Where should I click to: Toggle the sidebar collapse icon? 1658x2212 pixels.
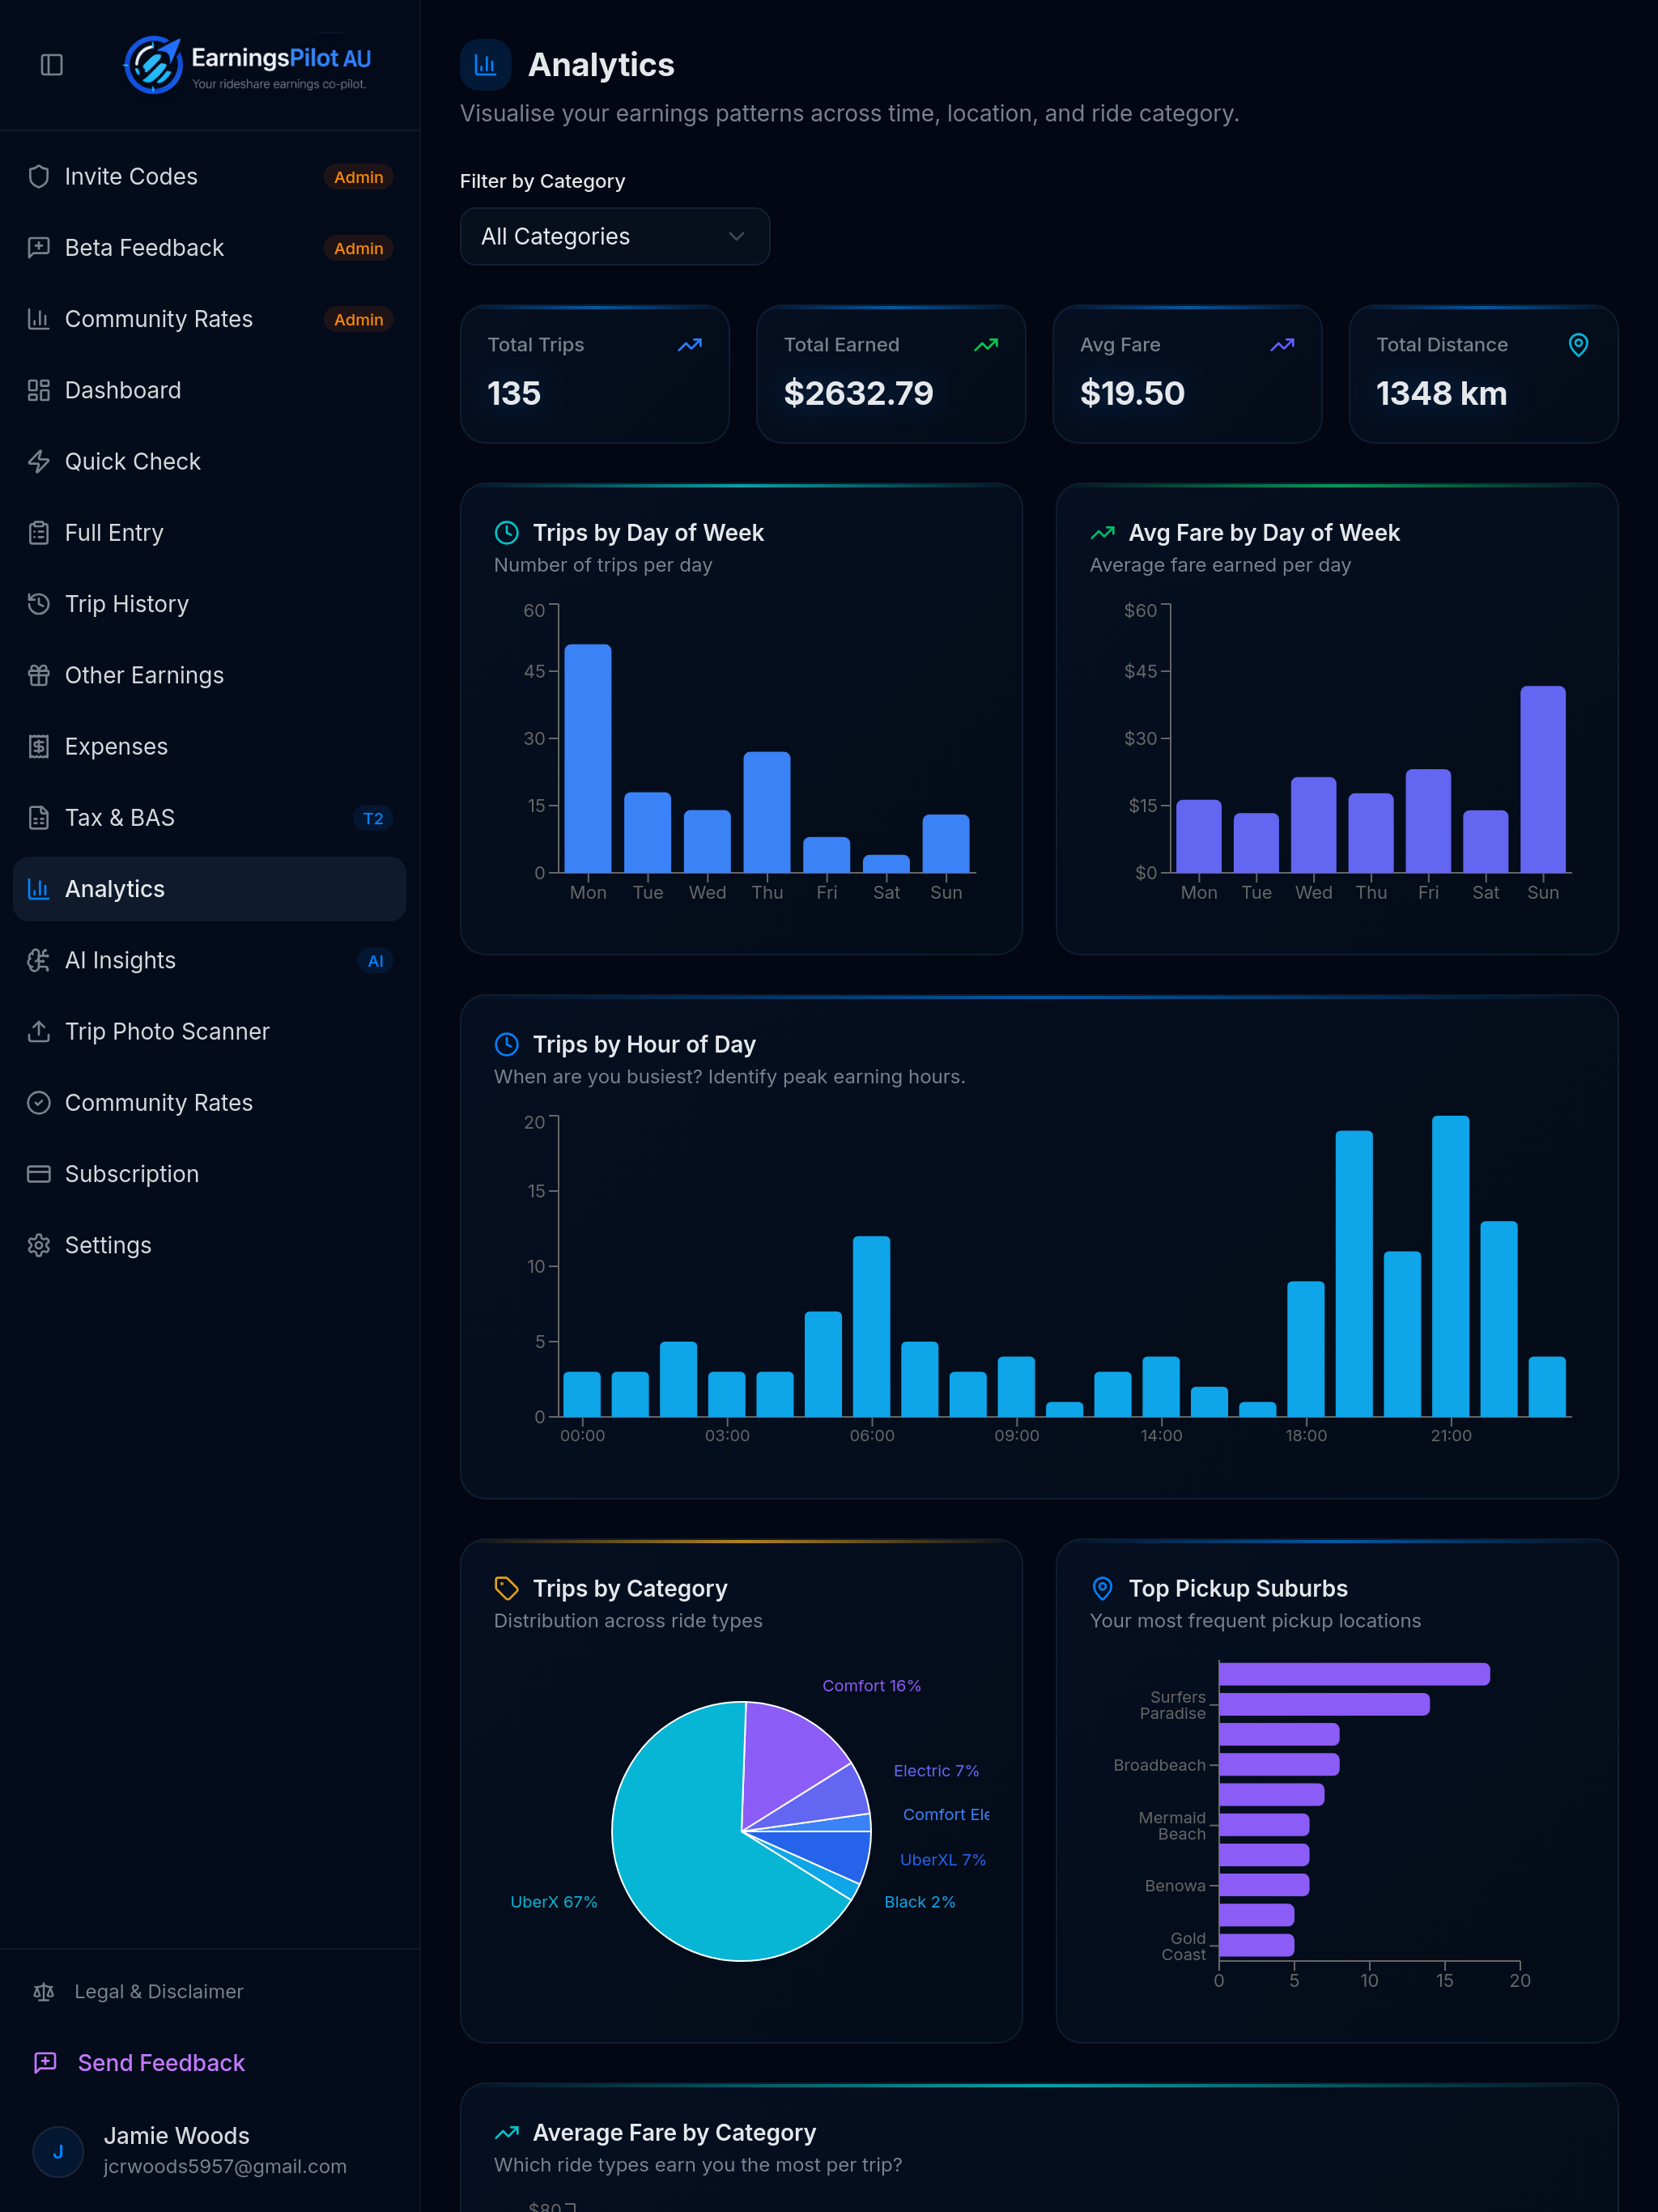click(52, 65)
